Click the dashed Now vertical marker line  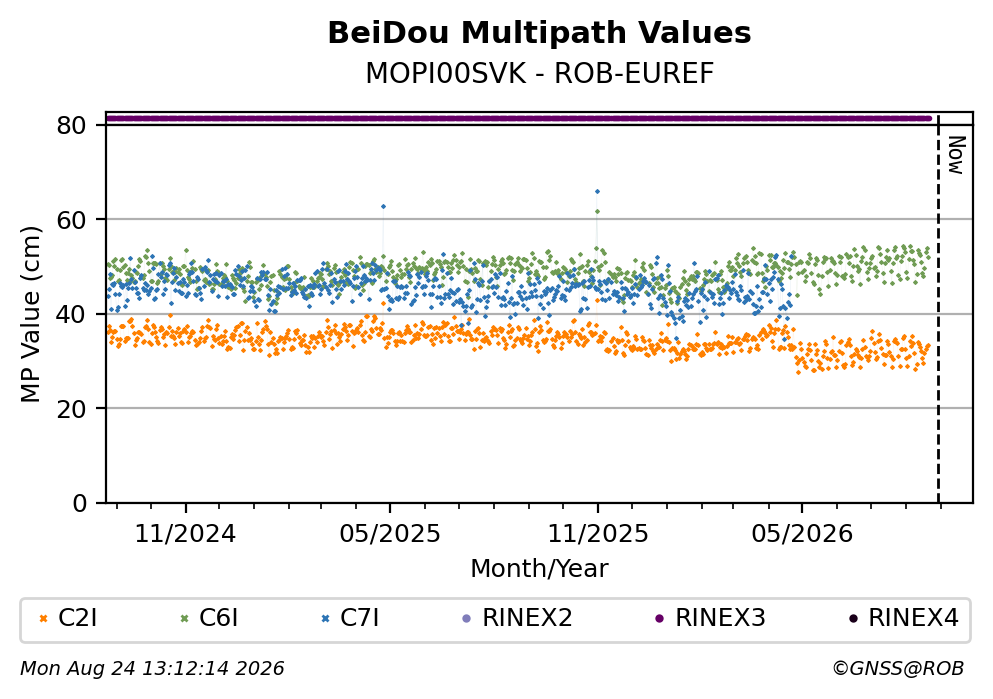click(x=938, y=308)
